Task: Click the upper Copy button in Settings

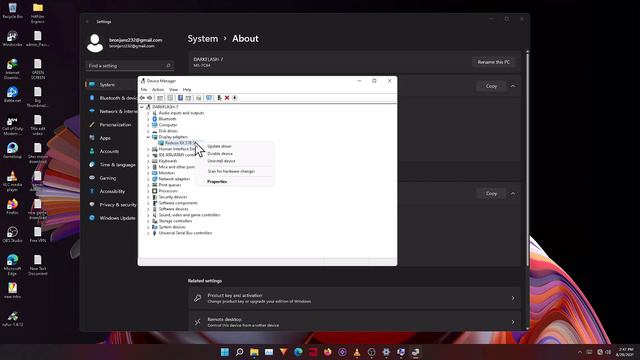Action: coord(491,86)
